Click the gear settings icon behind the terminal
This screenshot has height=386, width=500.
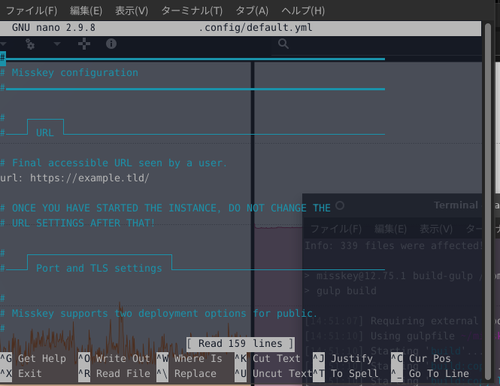(30, 44)
